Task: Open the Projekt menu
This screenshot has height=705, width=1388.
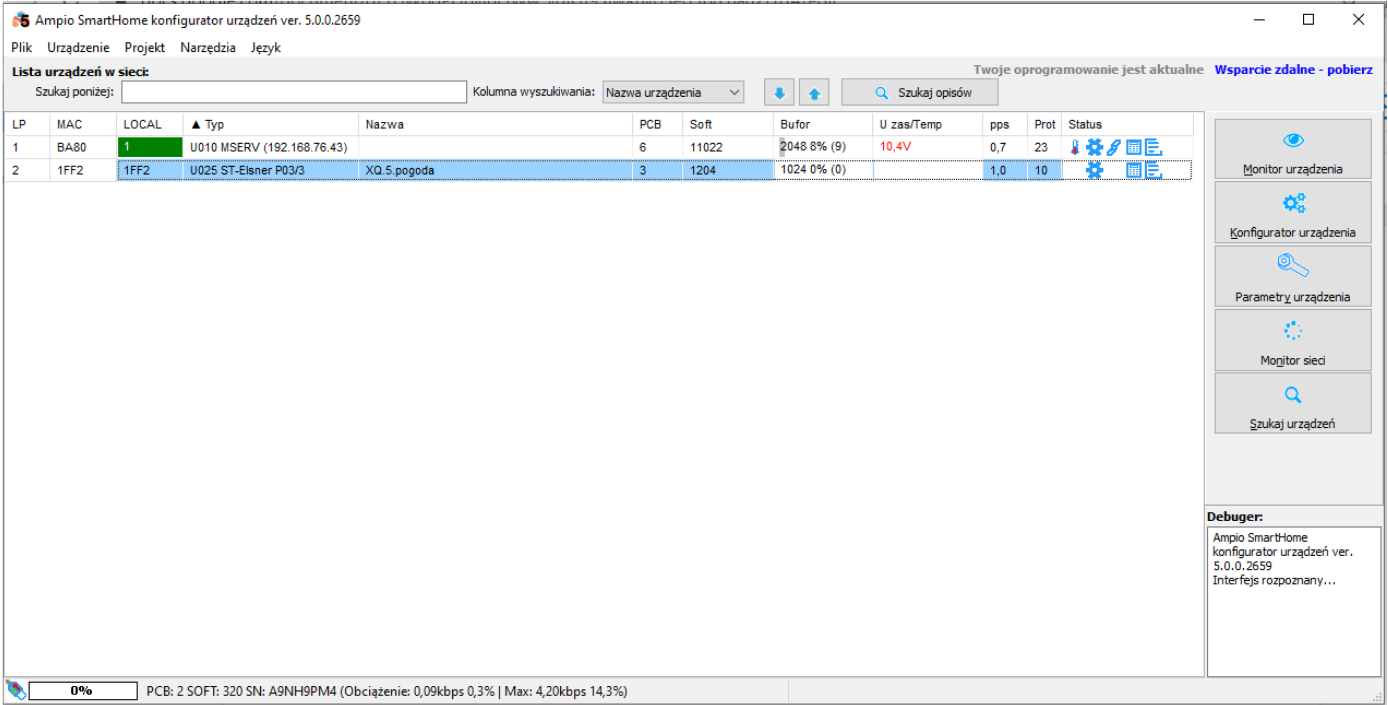Action: pyautogui.click(x=145, y=47)
